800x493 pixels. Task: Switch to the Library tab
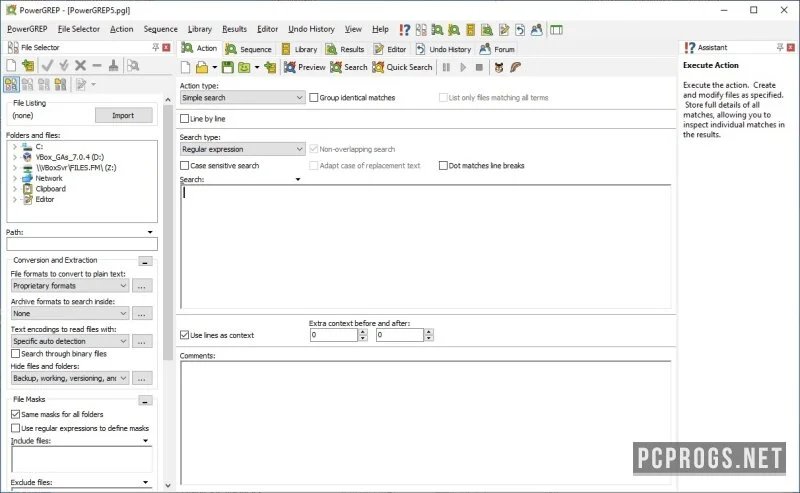pos(299,49)
